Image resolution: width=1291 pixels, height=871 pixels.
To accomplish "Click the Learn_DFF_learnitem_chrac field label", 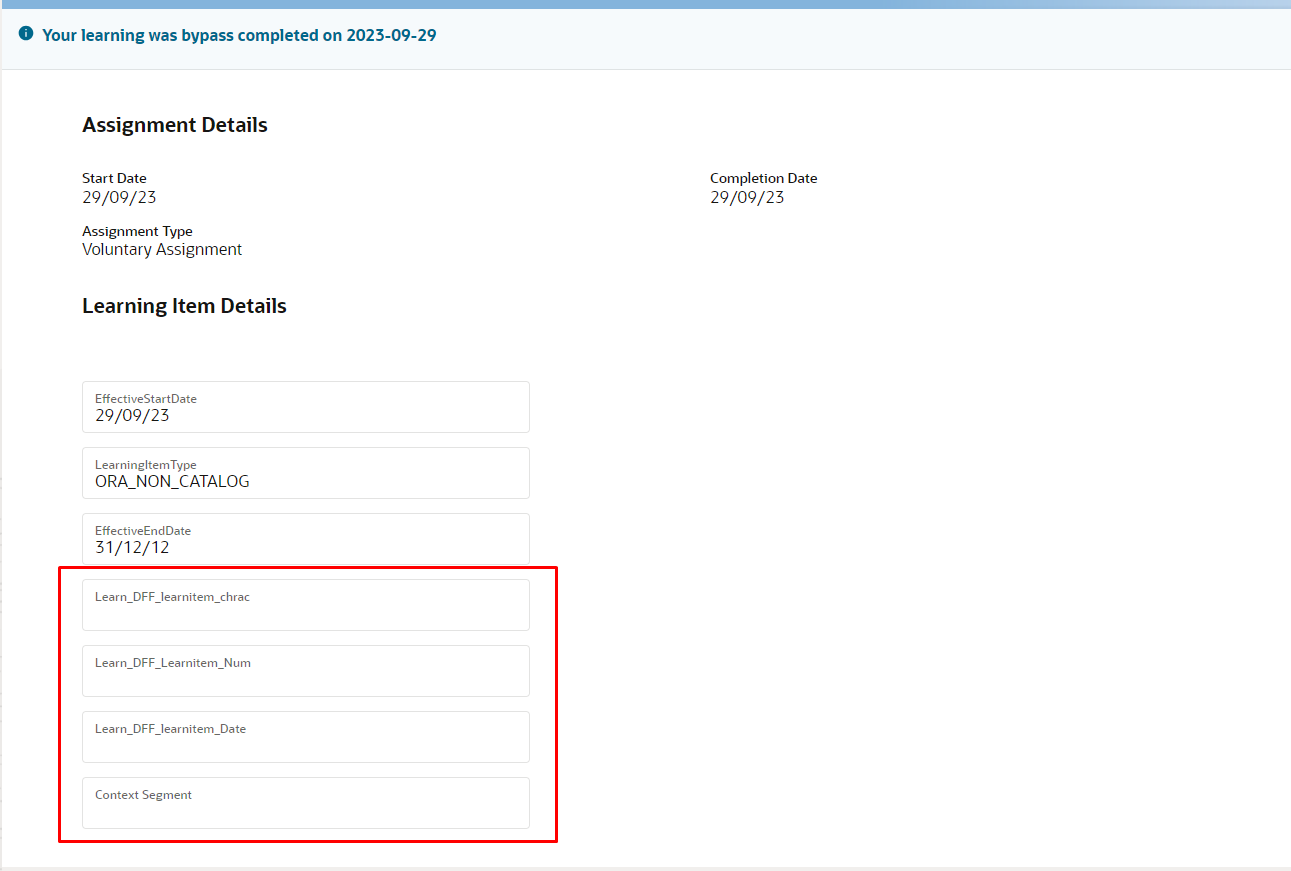I will [x=172, y=596].
